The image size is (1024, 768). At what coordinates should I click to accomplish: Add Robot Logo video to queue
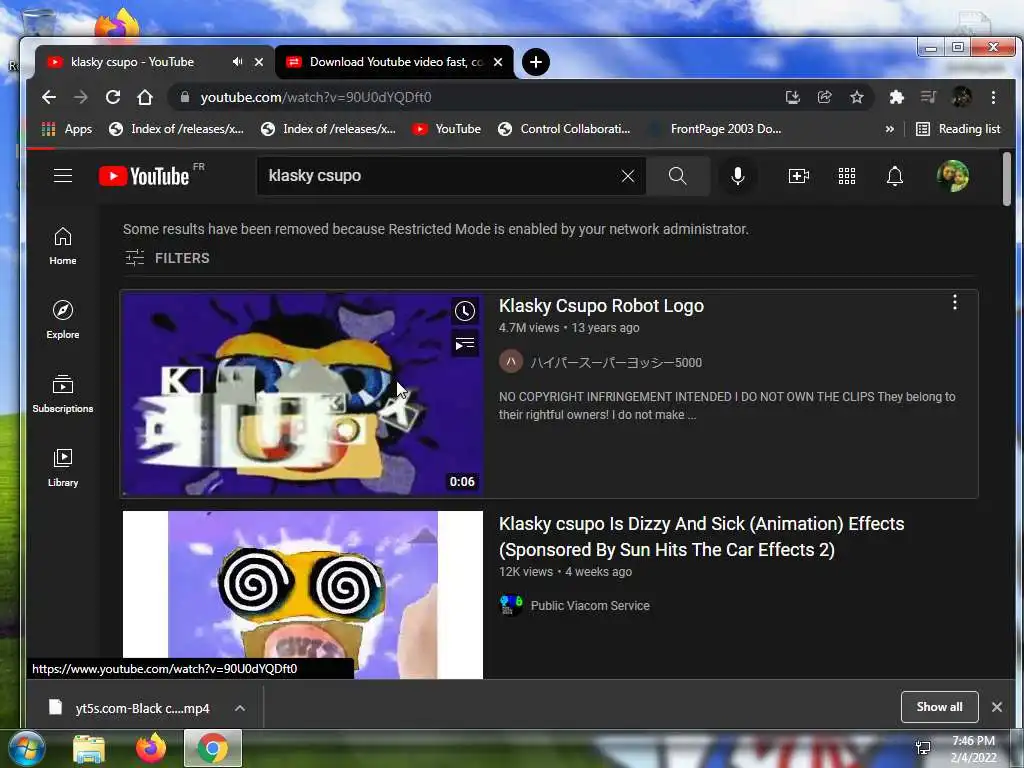click(x=465, y=344)
